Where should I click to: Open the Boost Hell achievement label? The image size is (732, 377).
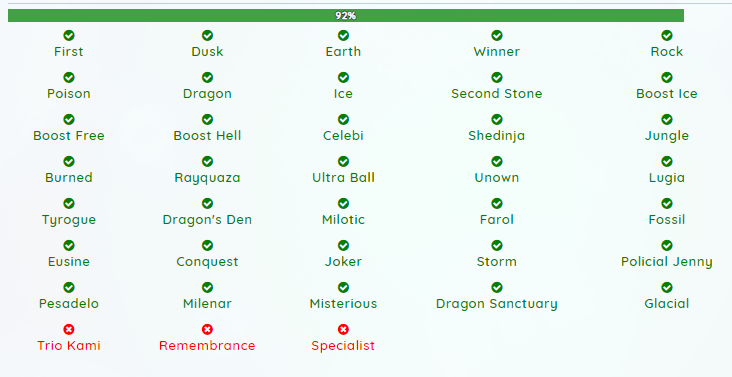point(207,136)
